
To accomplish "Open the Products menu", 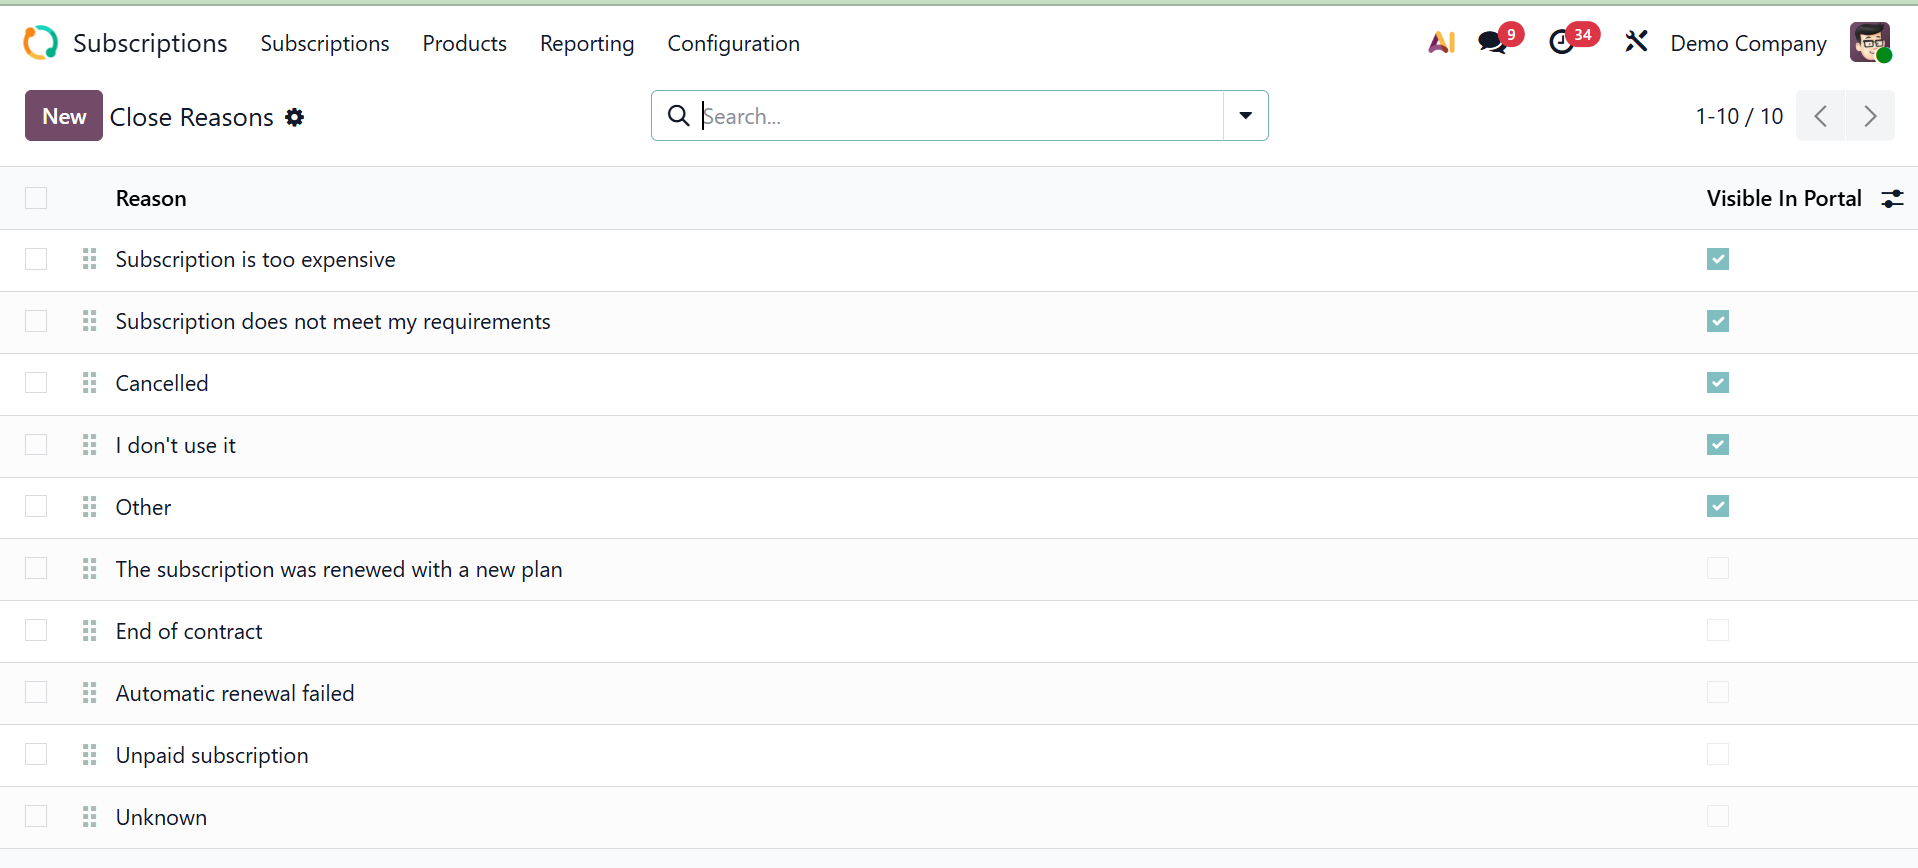I will pyautogui.click(x=464, y=44).
